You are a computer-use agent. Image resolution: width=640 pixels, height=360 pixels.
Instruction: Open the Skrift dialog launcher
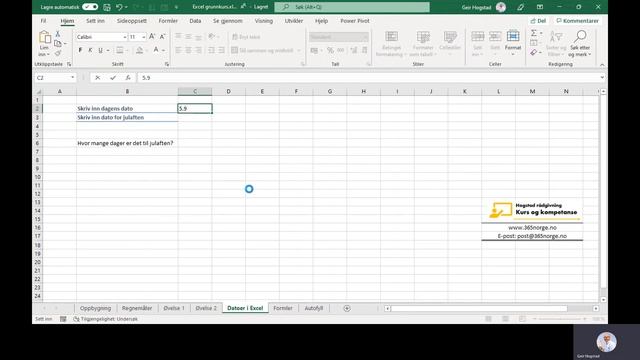(167, 64)
